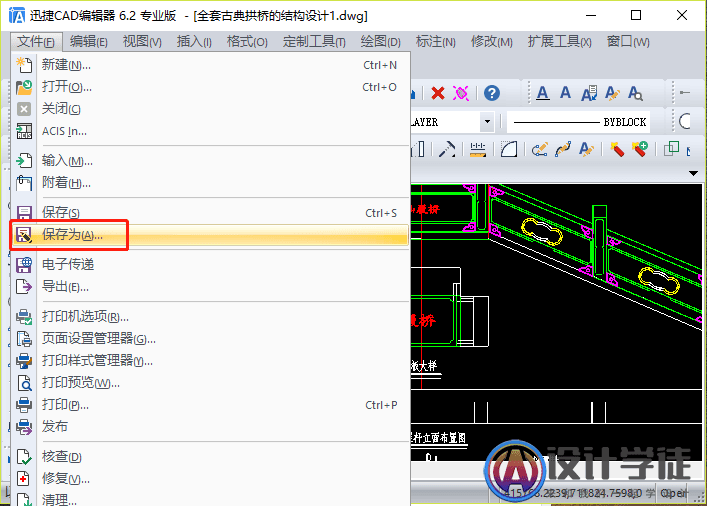The width and height of the screenshot is (707, 506).
Task: Click the fillet corner arc toolbar icon
Action: [x=509, y=149]
